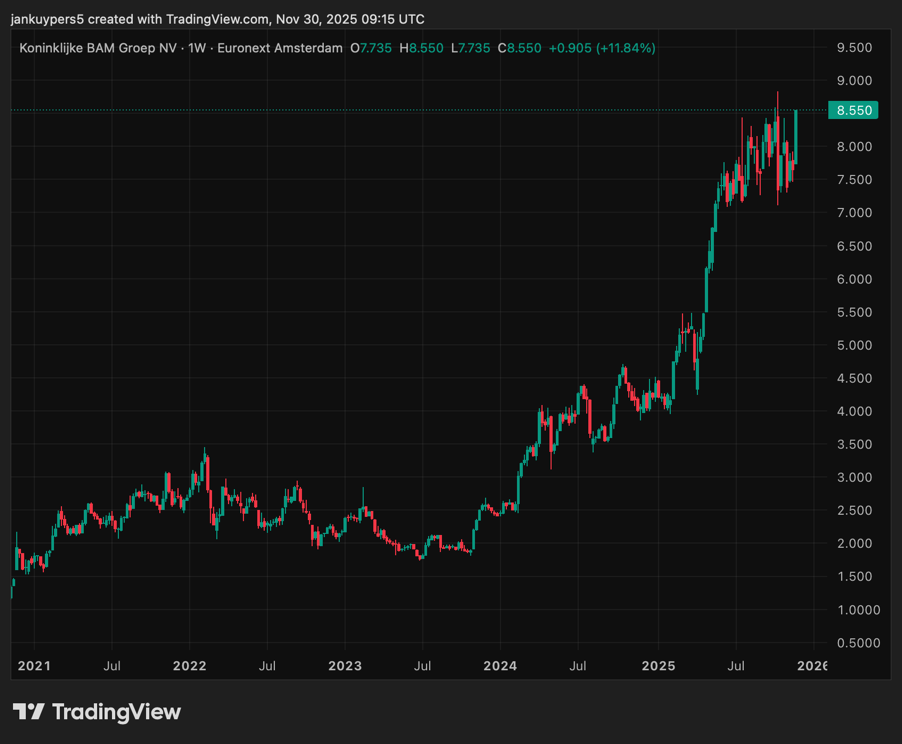Click the 1.0000 price axis label
The image size is (902, 744).
point(858,610)
